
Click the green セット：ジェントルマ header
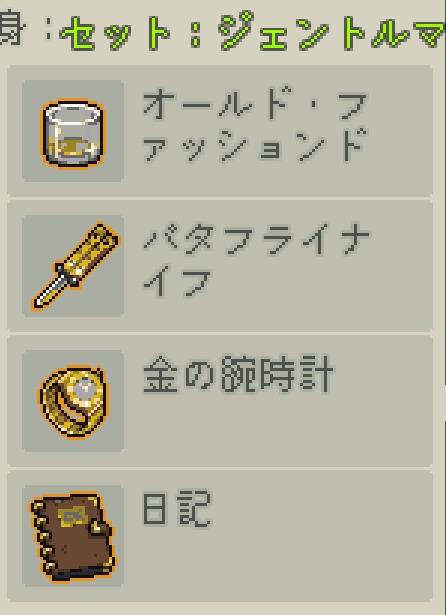coord(252,33)
